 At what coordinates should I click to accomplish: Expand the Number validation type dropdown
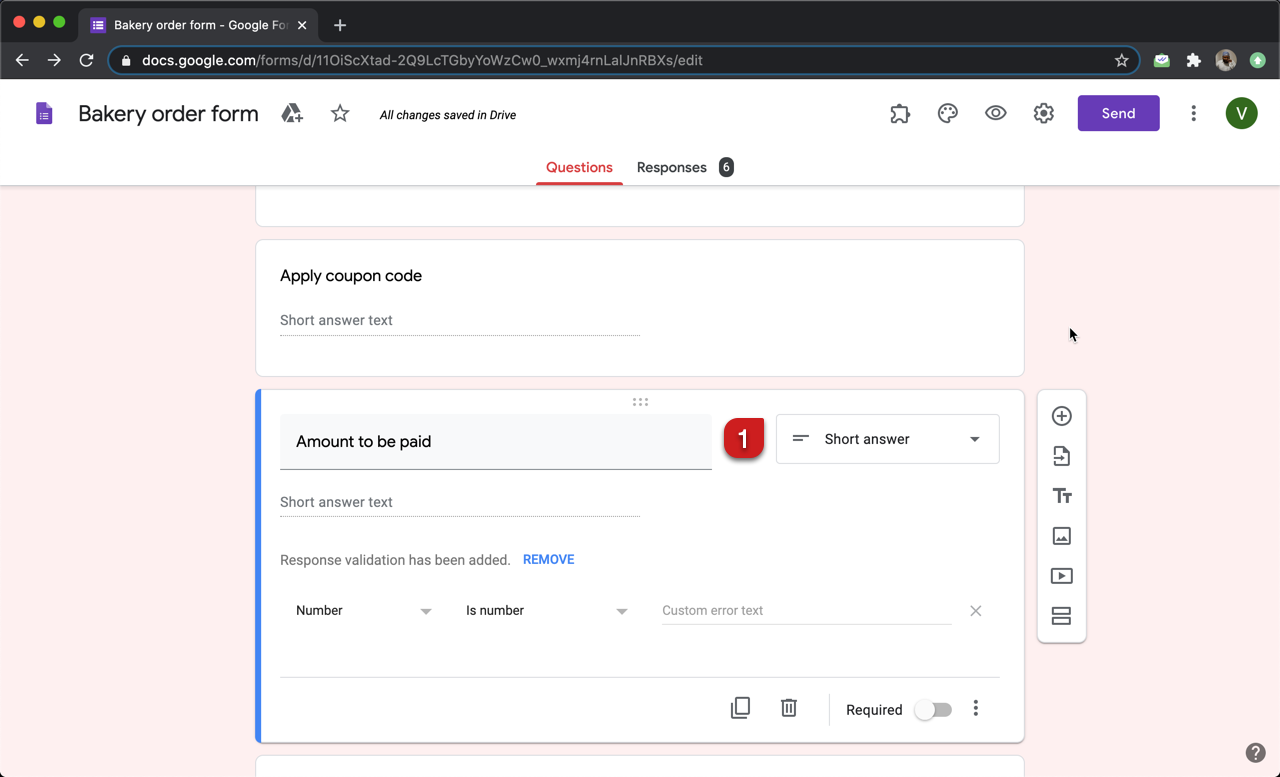point(363,611)
